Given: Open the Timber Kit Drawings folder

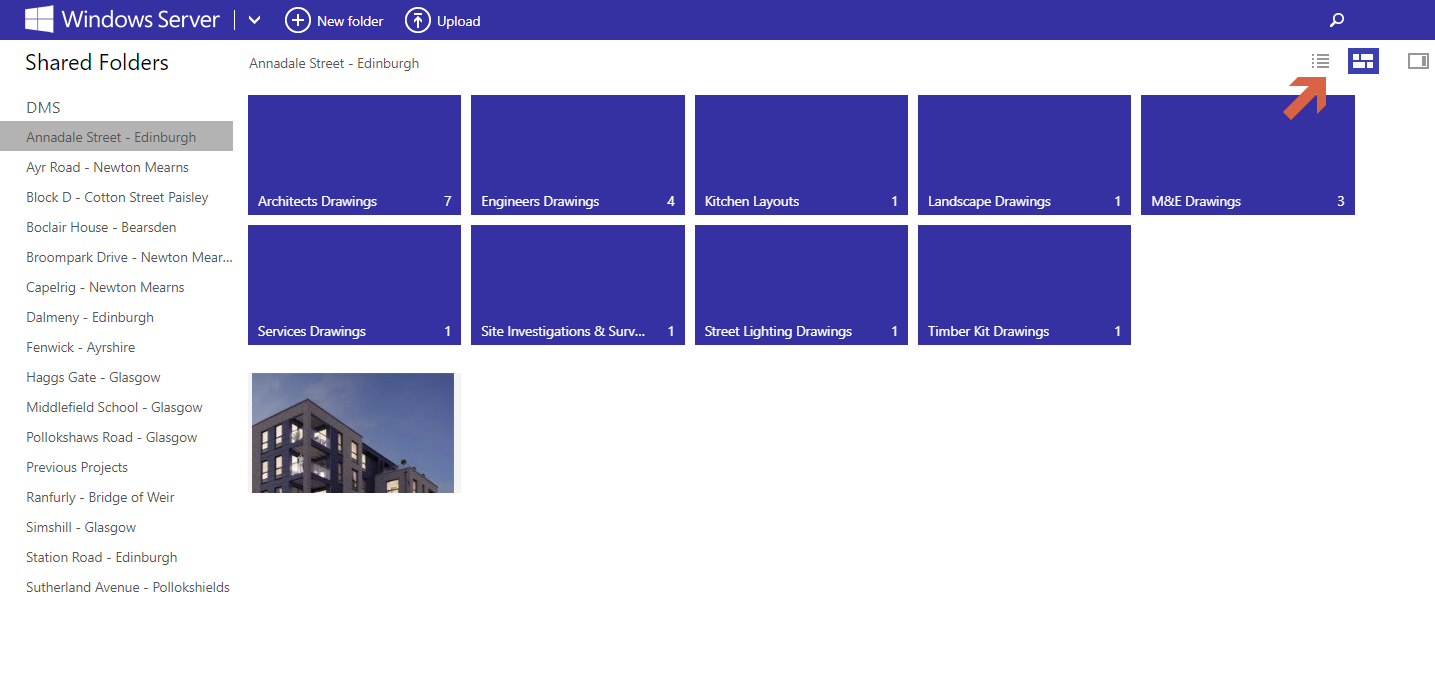Looking at the screenshot, I should click(x=1024, y=285).
